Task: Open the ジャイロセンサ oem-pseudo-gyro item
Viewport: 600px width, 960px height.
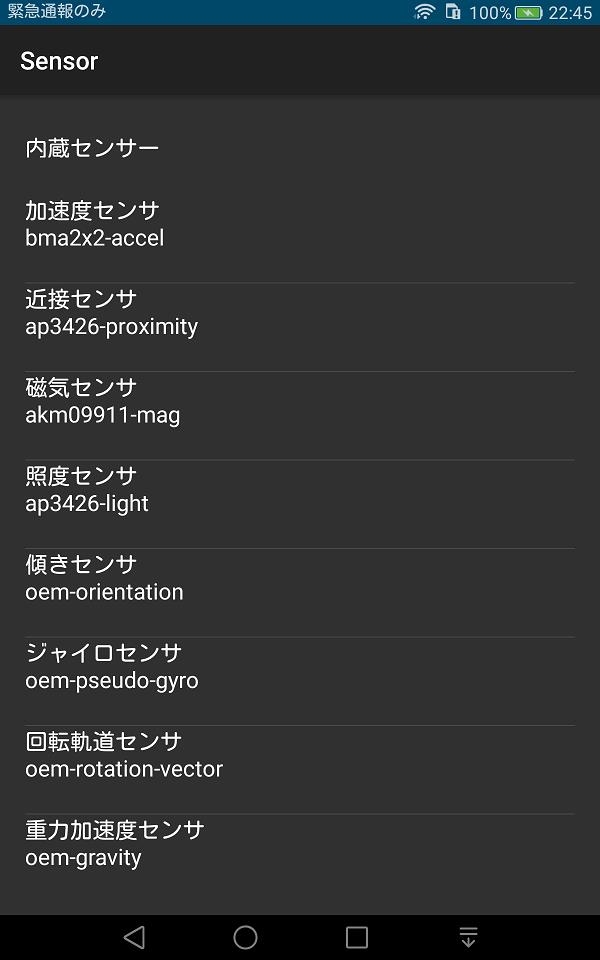Action: pos(300,667)
